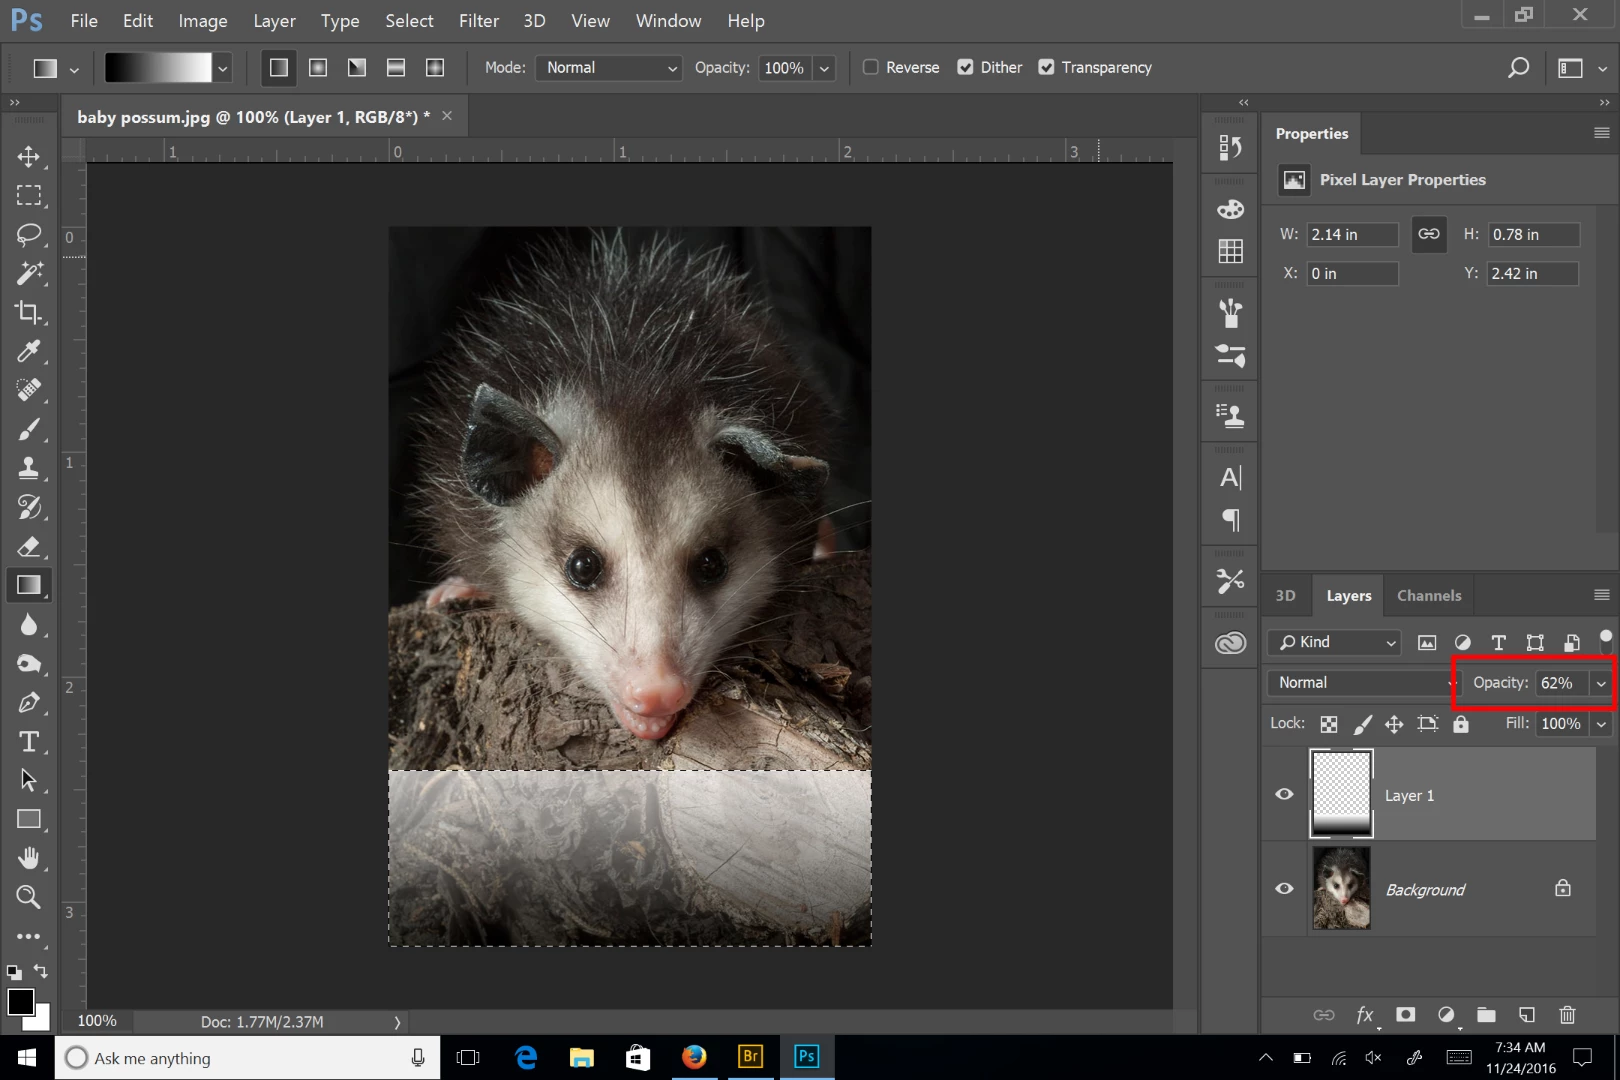Open the Filter menu
The width and height of the screenshot is (1620, 1080).
(x=478, y=21)
